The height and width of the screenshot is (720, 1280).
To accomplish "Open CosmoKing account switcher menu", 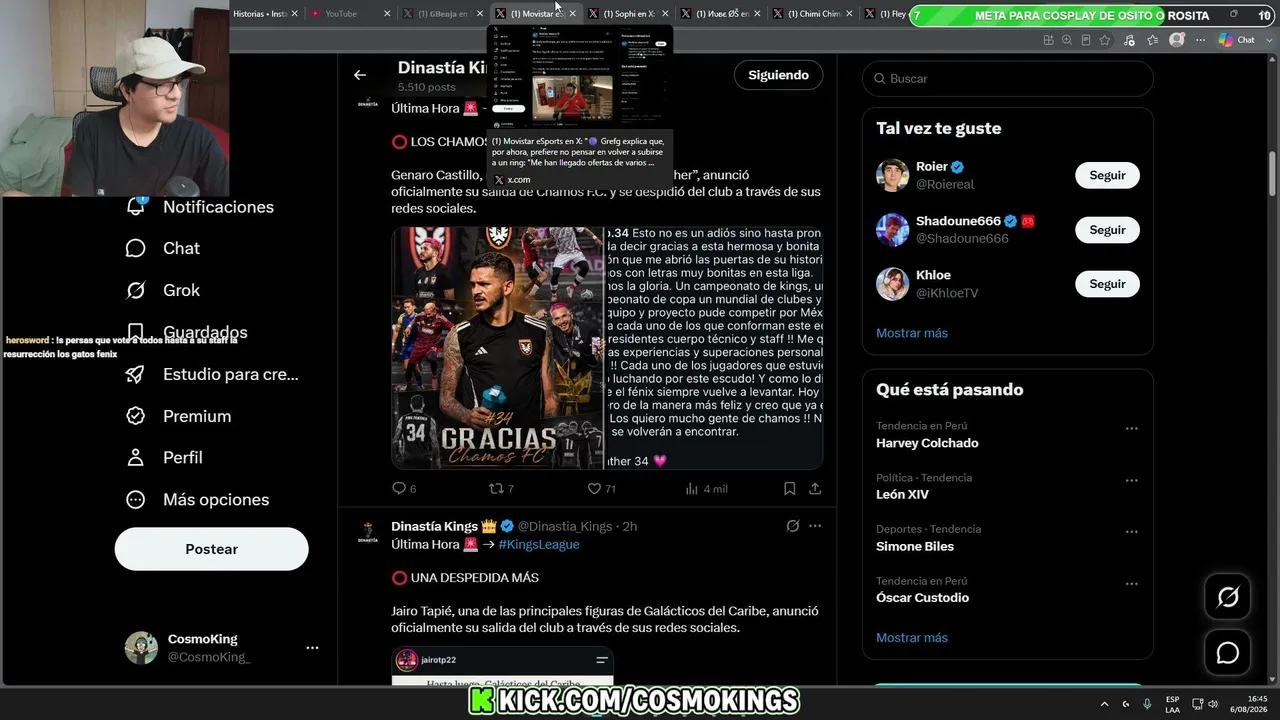I will coord(312,648).
